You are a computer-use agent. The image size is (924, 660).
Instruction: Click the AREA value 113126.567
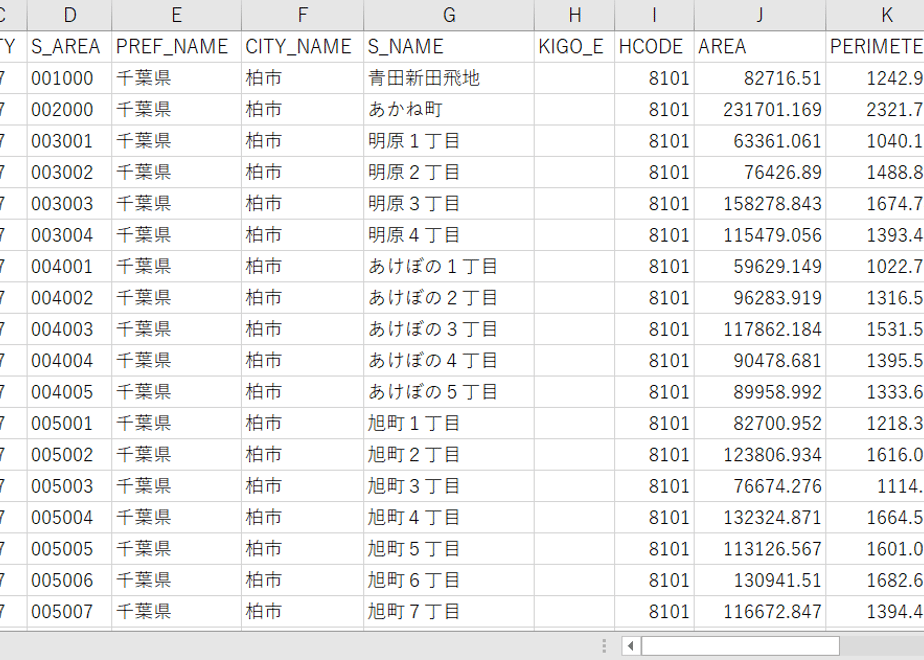760,549
